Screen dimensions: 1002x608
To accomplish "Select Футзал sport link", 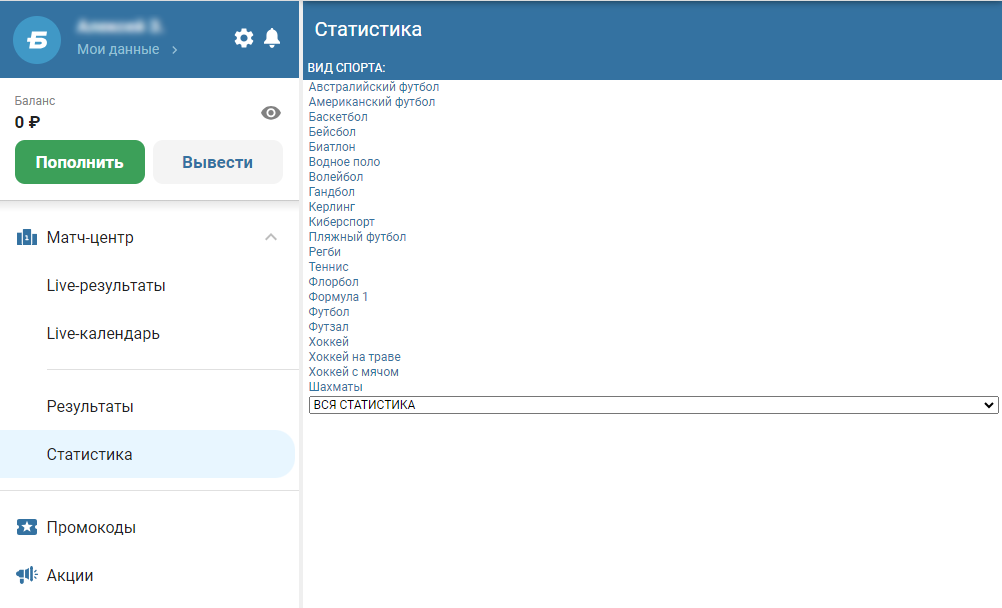I will click(328, 327).
